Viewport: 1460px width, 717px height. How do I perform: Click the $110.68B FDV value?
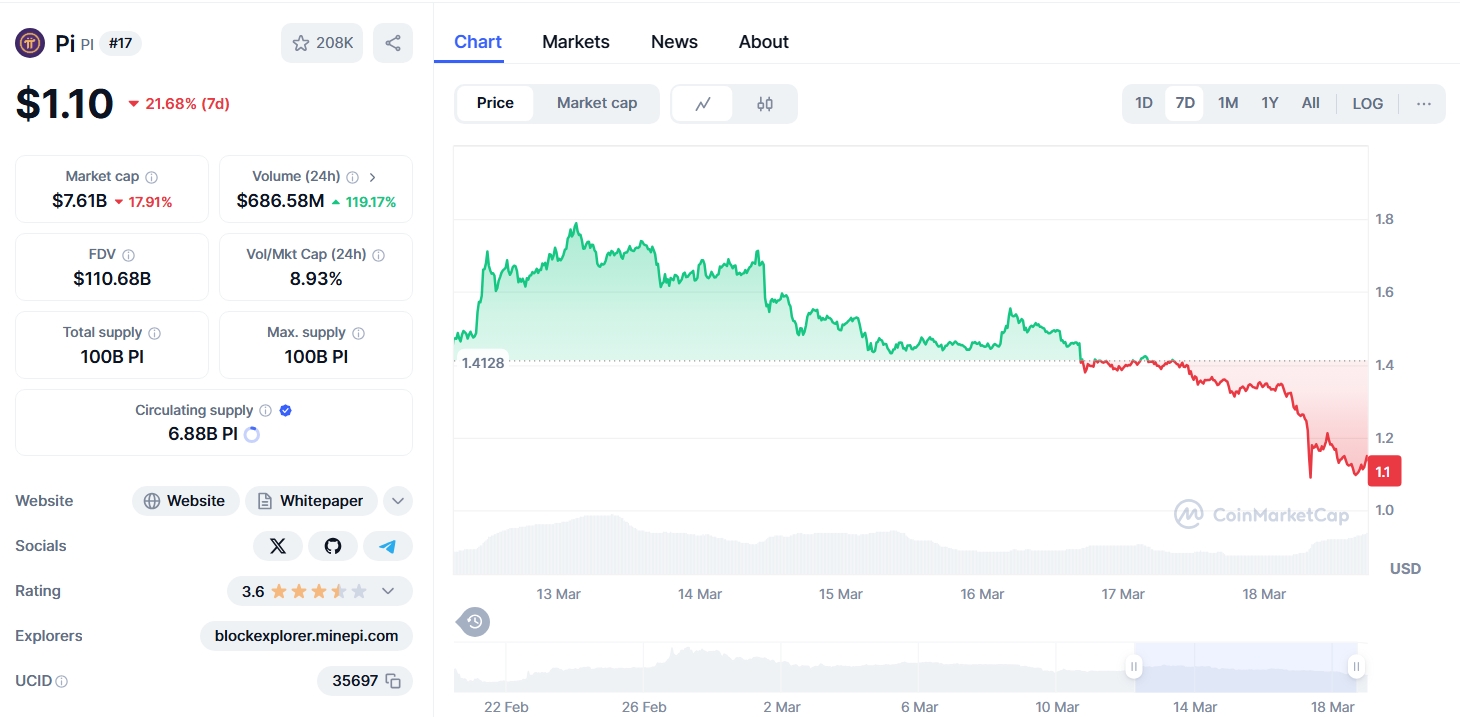click(x=112, y=279)
